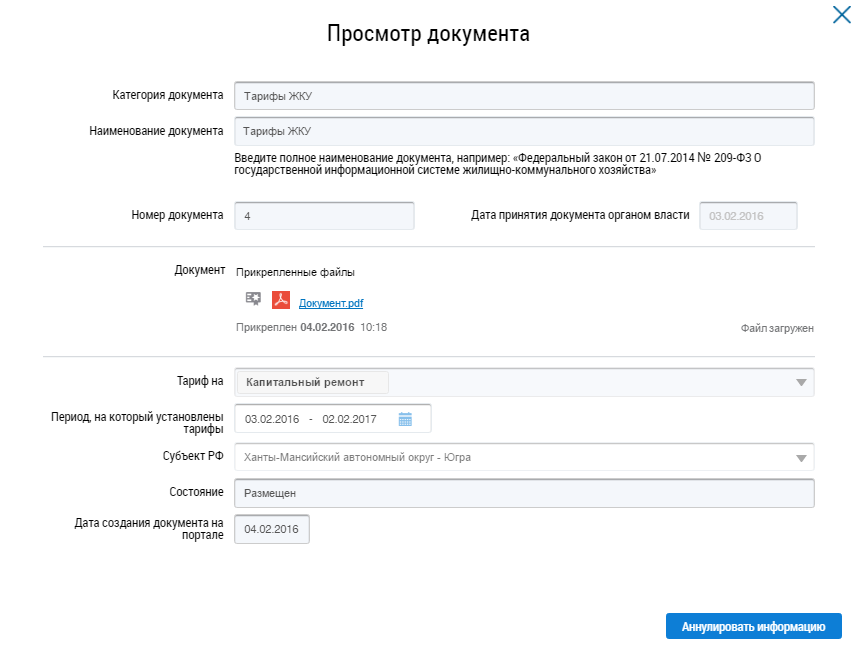Click the electronic signature certificate icon
Viewport: 857px width, 651px height.
pyautogui.click(x=253, y=299)
